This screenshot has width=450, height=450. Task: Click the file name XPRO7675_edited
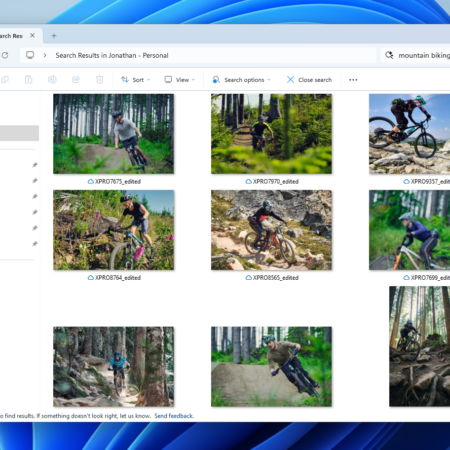tap(118, 182)
